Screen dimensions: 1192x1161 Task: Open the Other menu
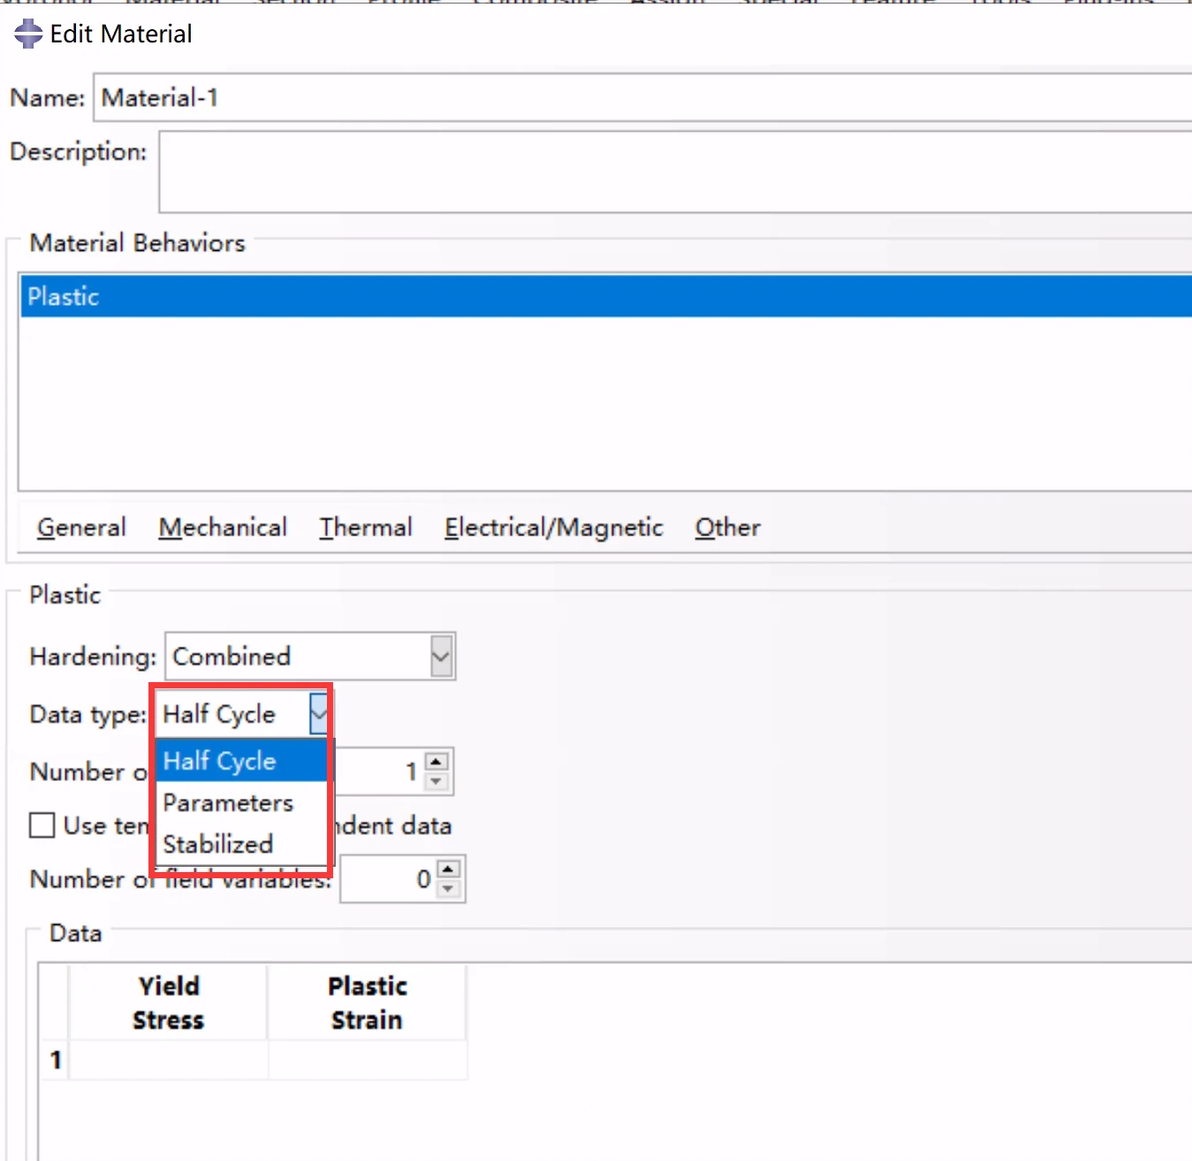coord(728,527)
